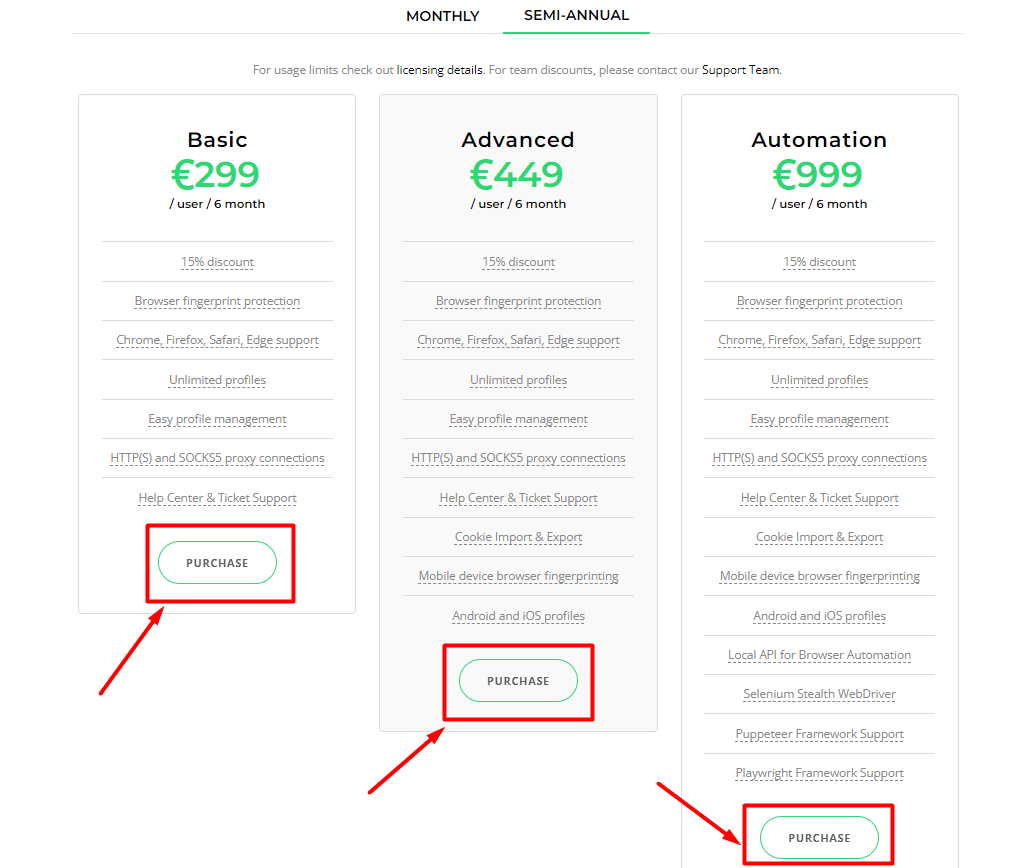The height and width of the screenshot is (868, 1035).
Task: Click Playwright Framework Support feature
Action: click(819, 773)
